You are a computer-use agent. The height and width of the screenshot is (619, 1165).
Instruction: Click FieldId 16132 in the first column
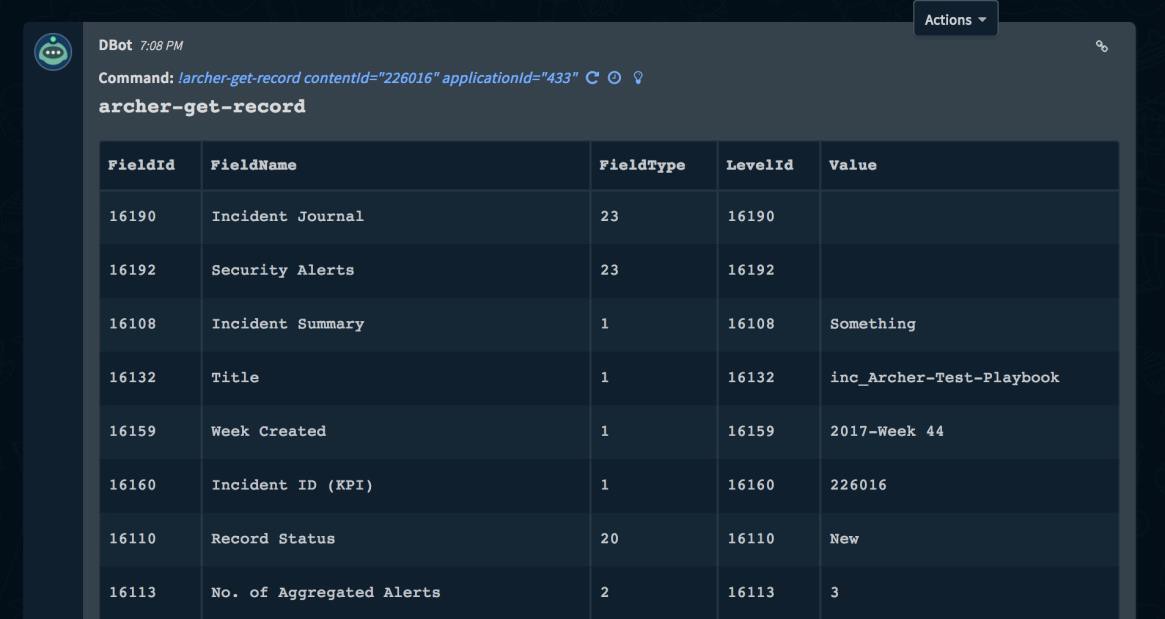tap(132, 377)
